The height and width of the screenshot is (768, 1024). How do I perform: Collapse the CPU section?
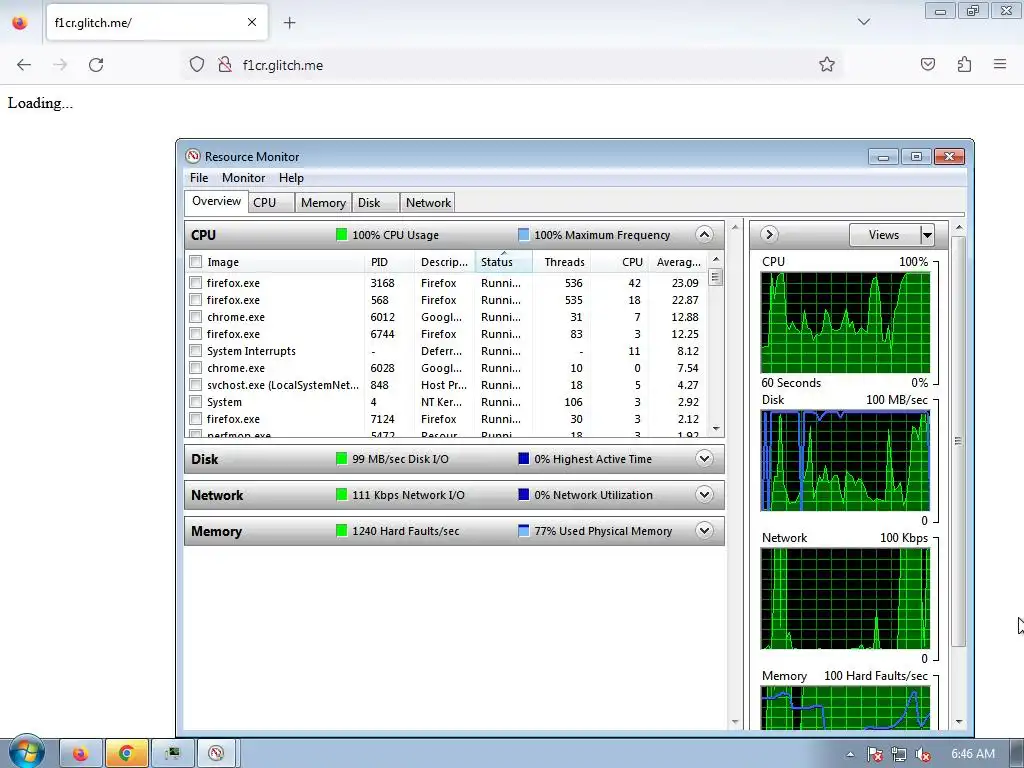coord(704,234)
